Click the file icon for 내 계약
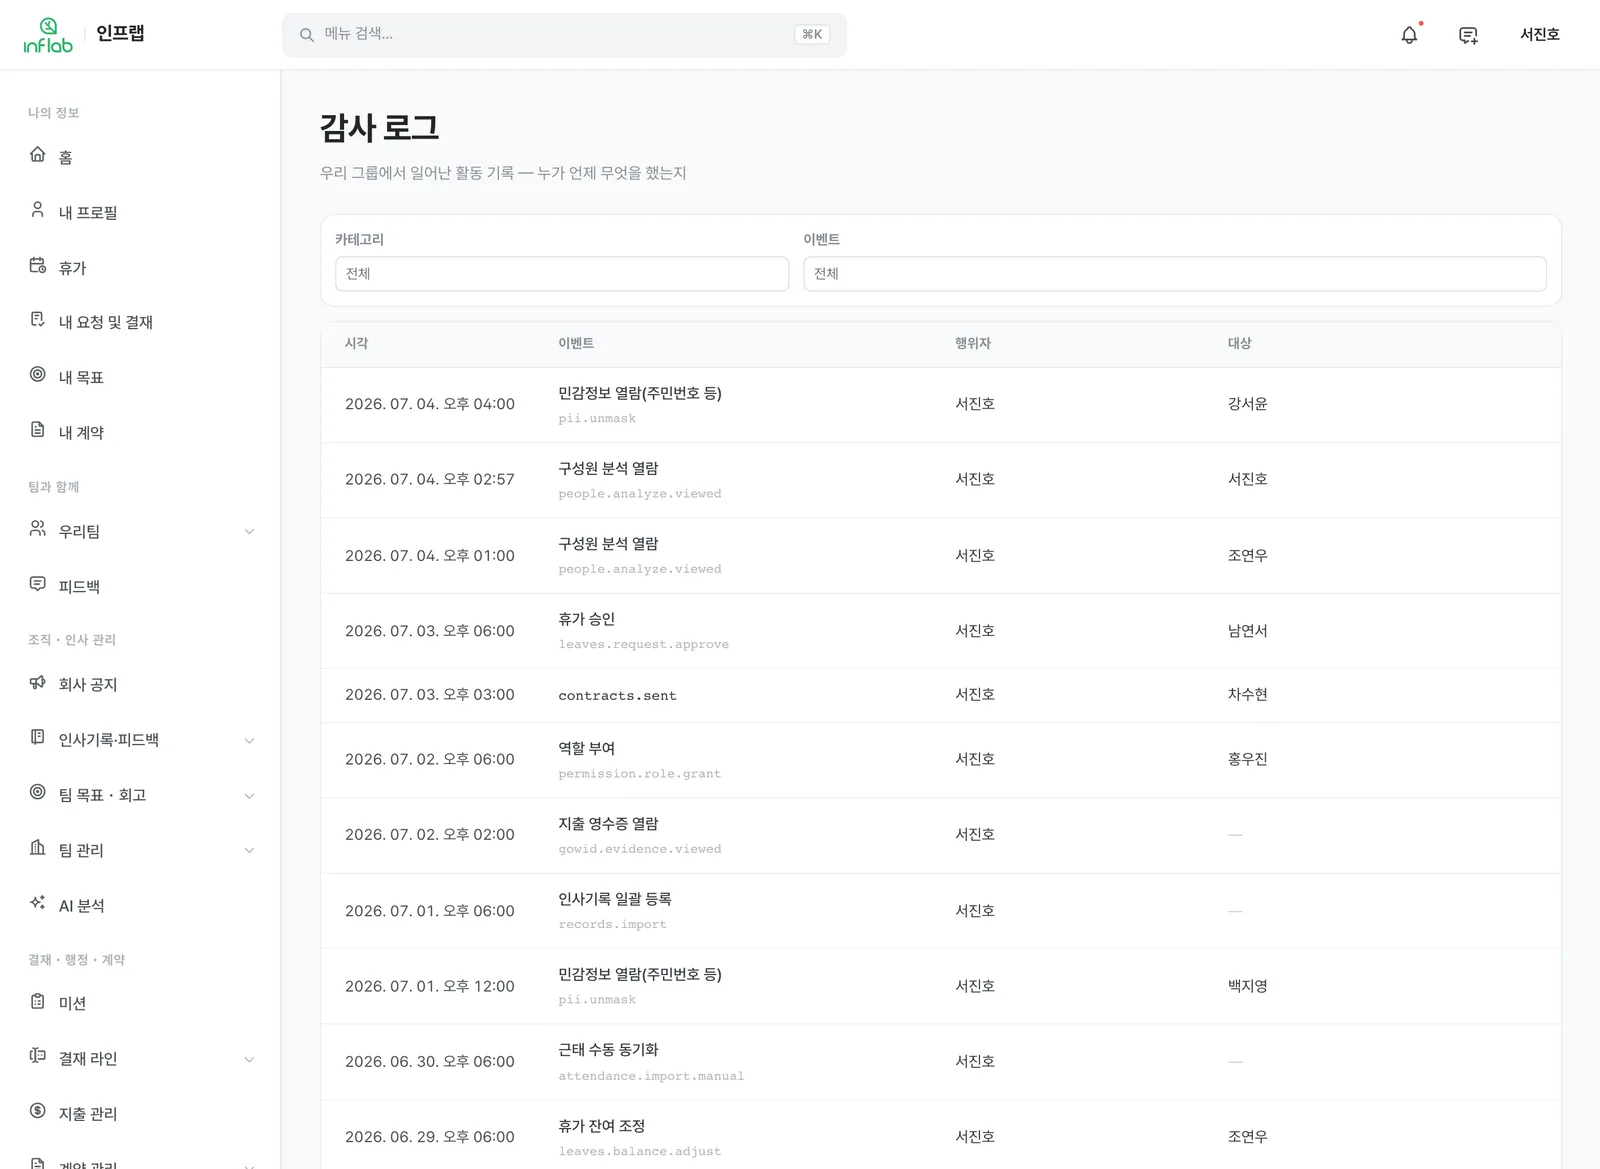The height and width of the screenshot is (1169, 1600). click(38, 430)
